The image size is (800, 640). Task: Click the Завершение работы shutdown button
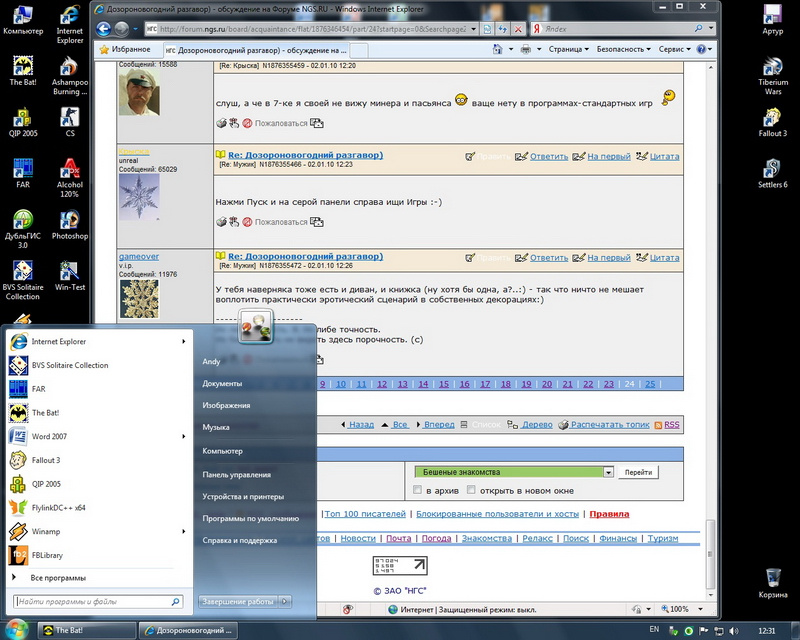click(239, 602)
